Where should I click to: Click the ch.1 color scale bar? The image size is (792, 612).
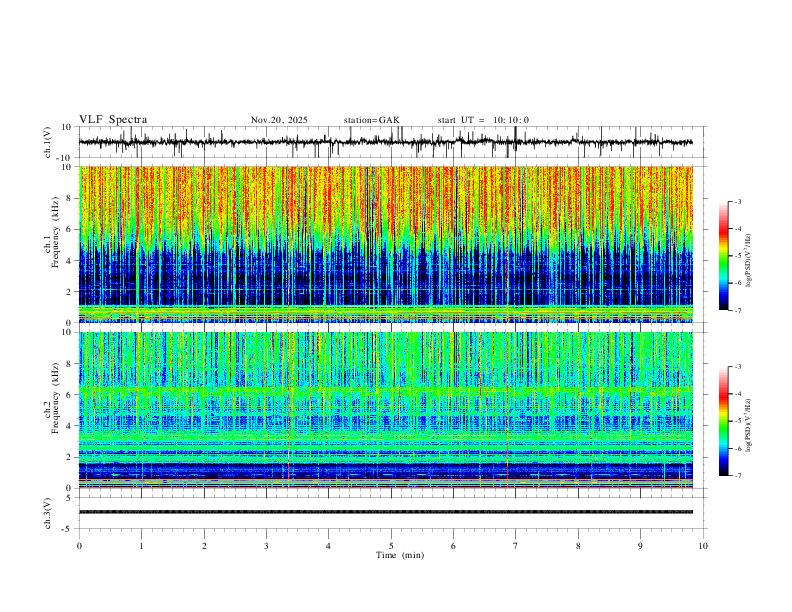723,256
